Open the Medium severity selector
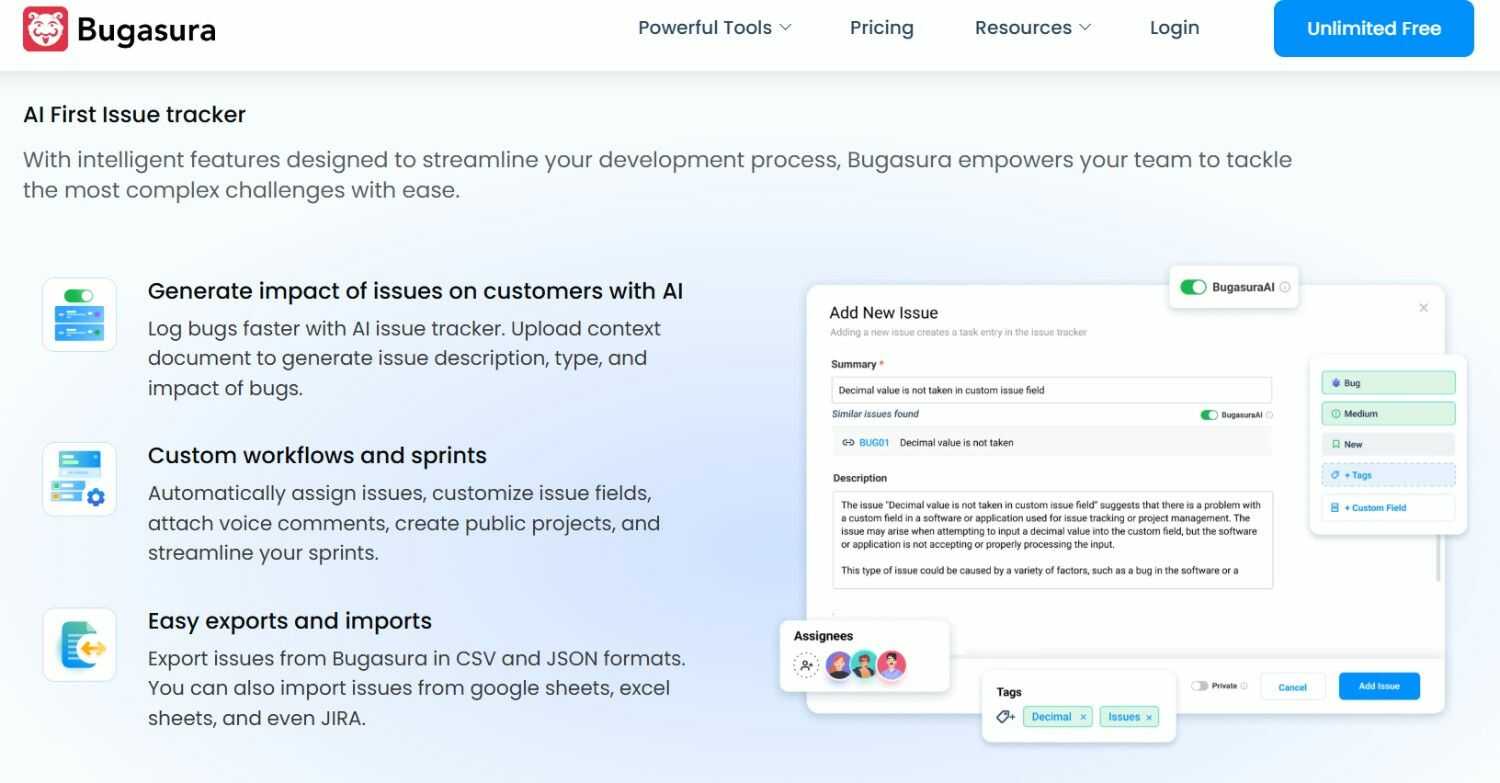The image size is (1500, 783). [1388, 413]
